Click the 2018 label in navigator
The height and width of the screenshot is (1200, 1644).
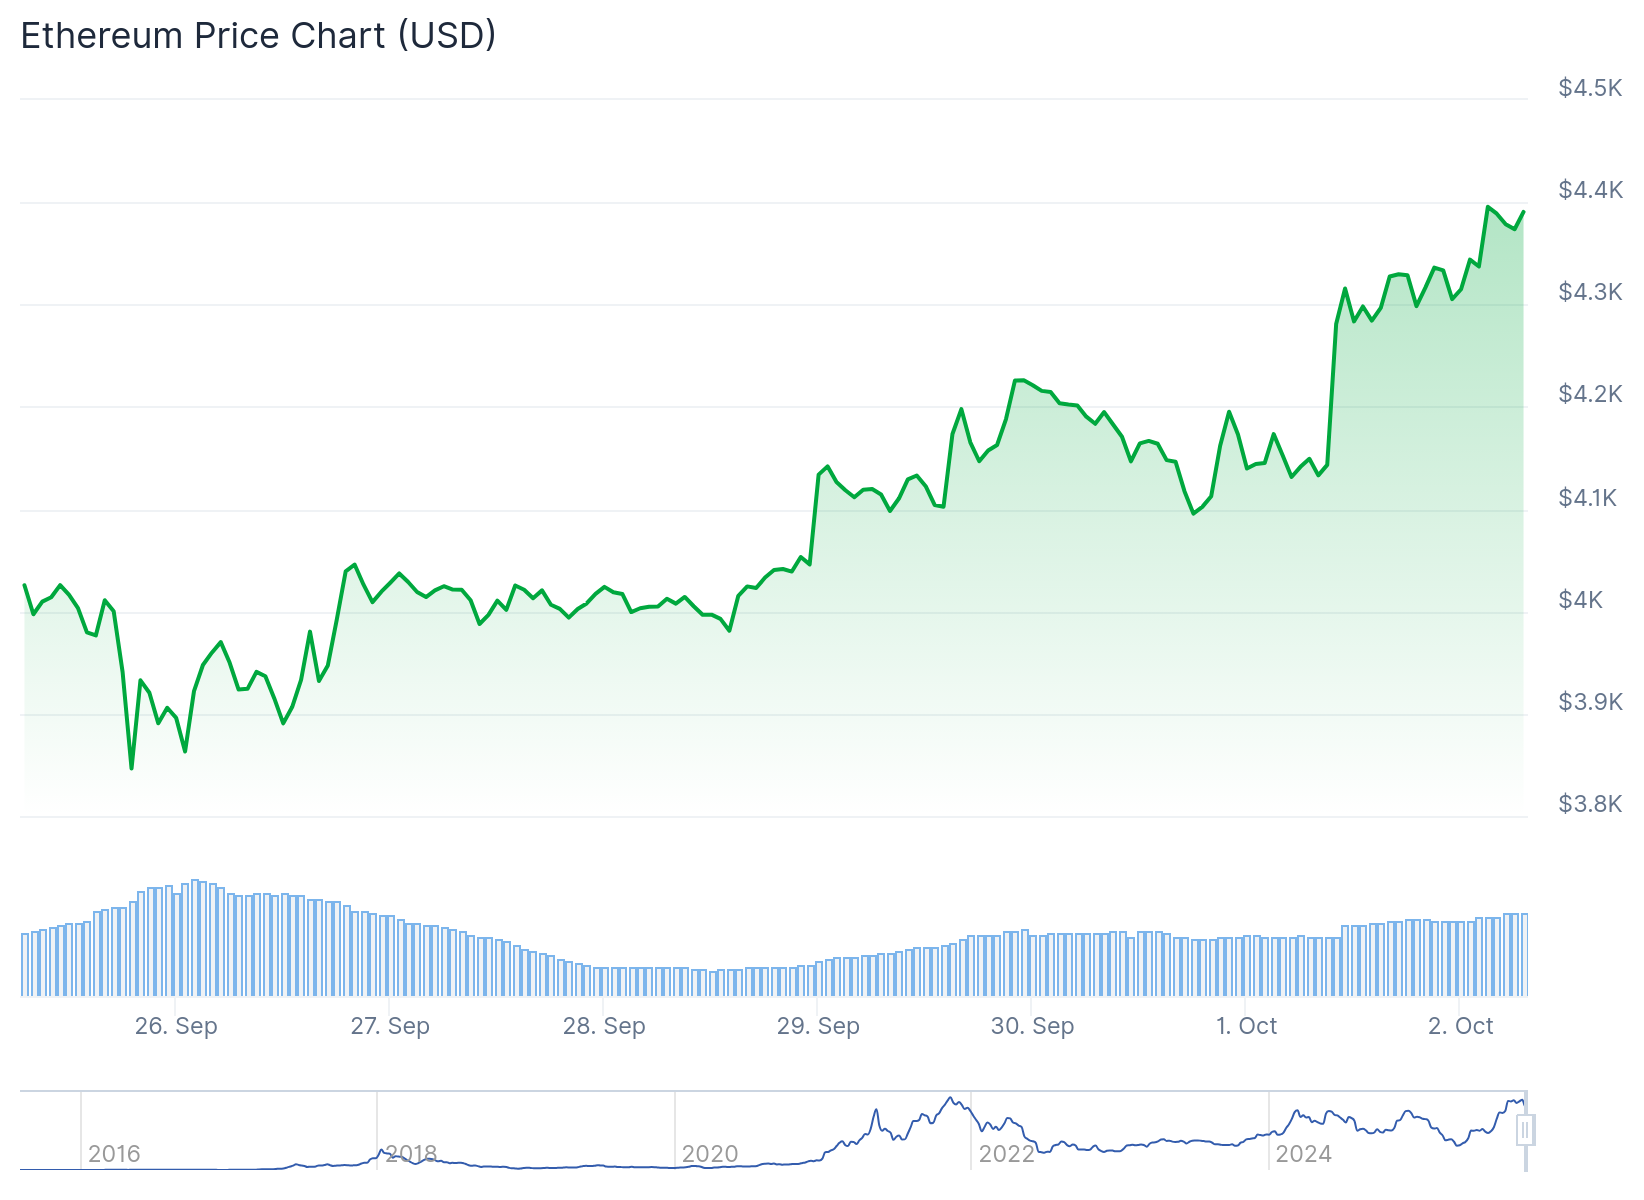click(411, 1154)
